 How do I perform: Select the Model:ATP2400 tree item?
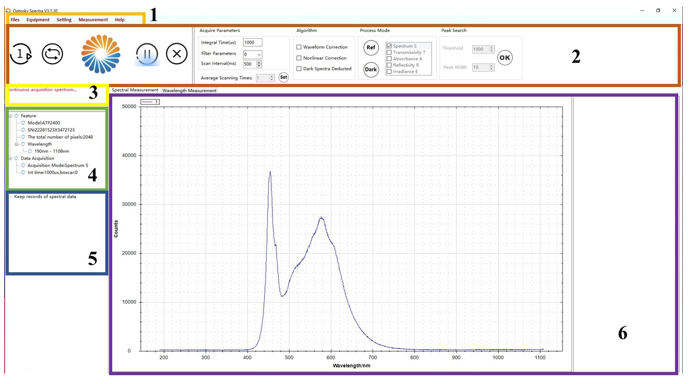click(44, 123)
